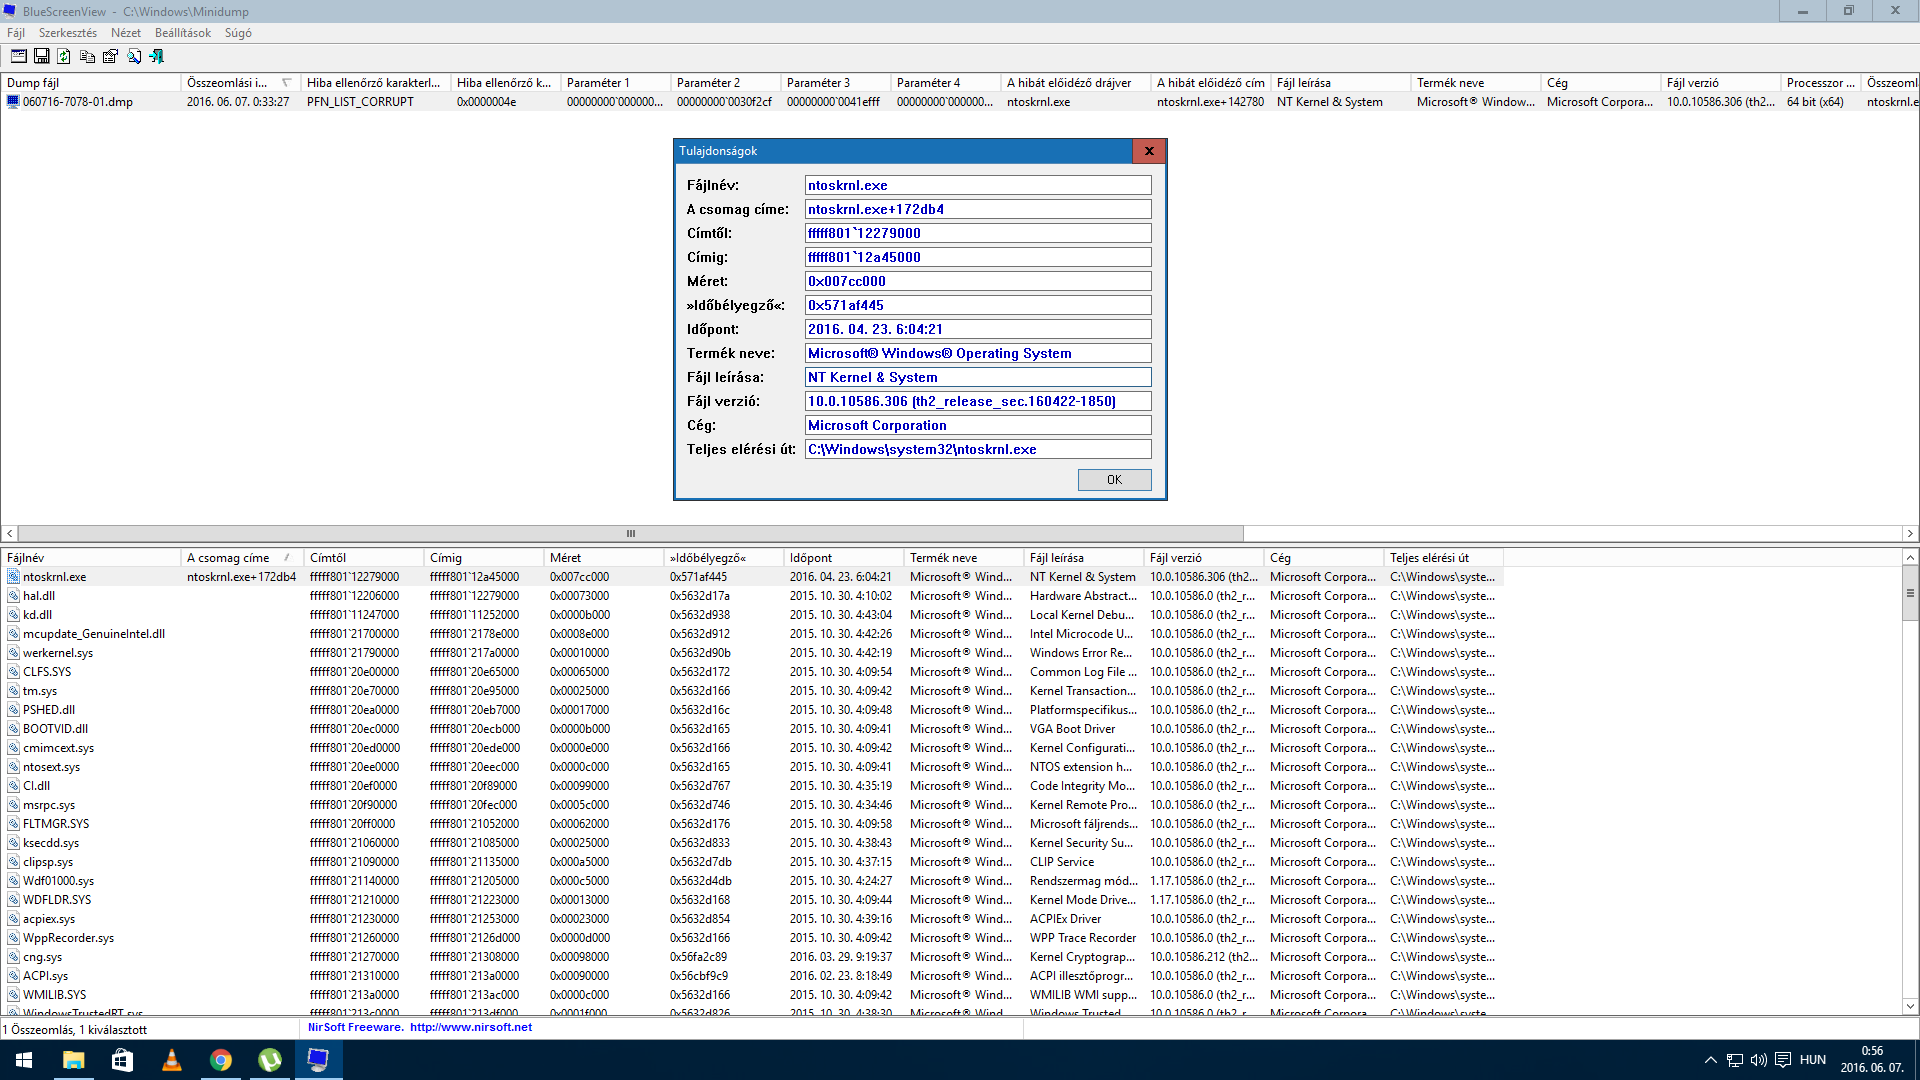Click the floppy disk Save icon

click(x=41, y=56)
